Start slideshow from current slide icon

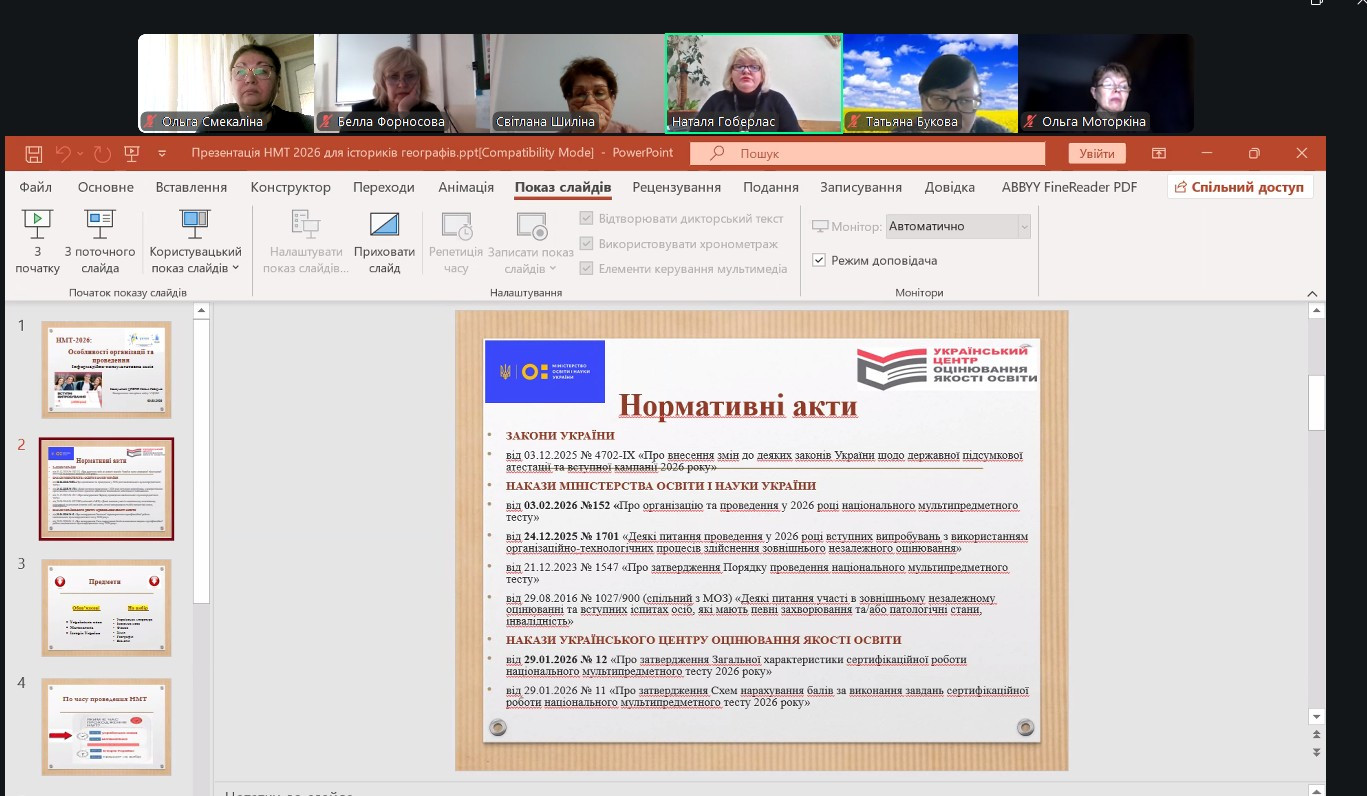(x=100, y=224)
